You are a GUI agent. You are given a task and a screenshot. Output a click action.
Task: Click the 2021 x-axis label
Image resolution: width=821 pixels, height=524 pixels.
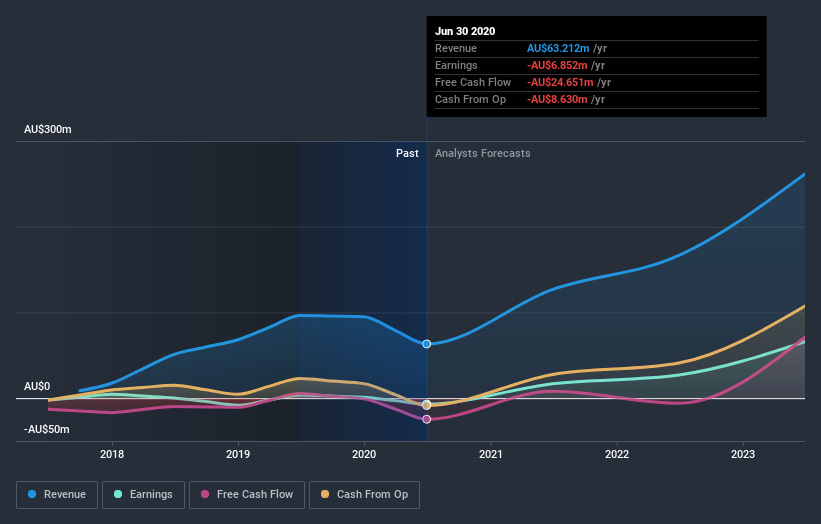pyautogui.click(x=491, y=454)
